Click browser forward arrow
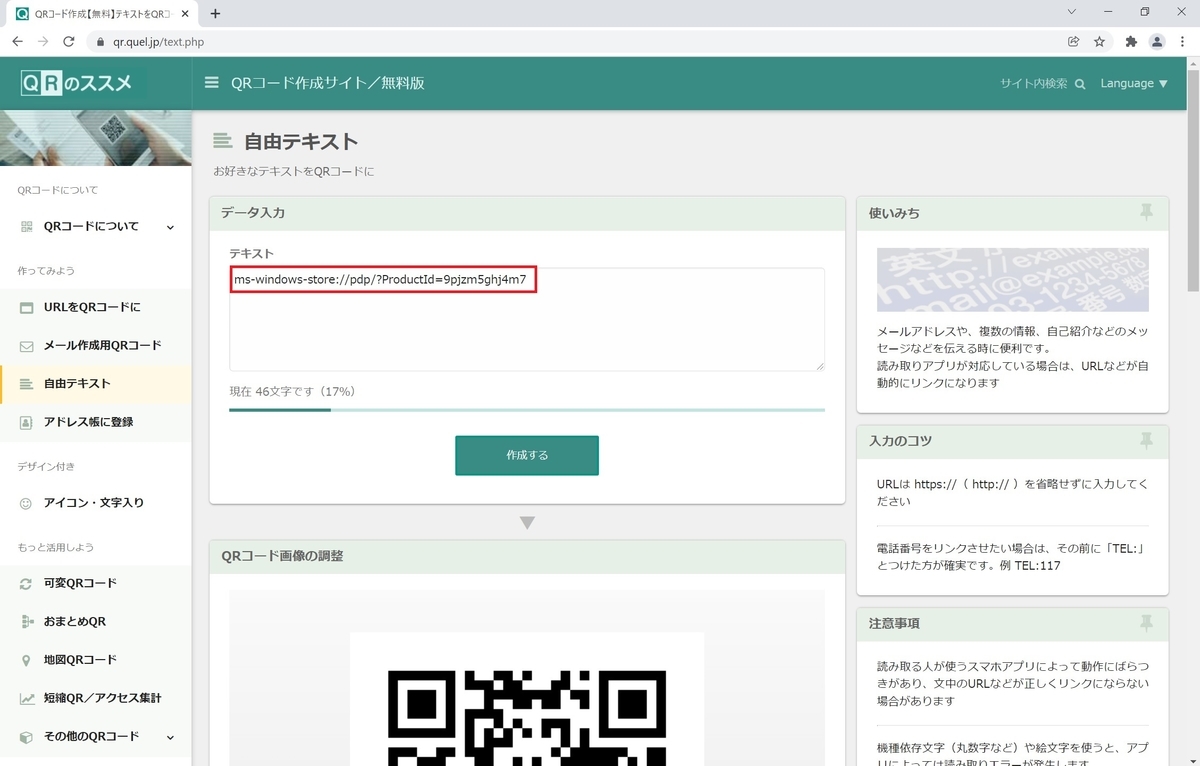Image resolution: width=1200 pixels, height=766 pixels. tap(43, 42)
